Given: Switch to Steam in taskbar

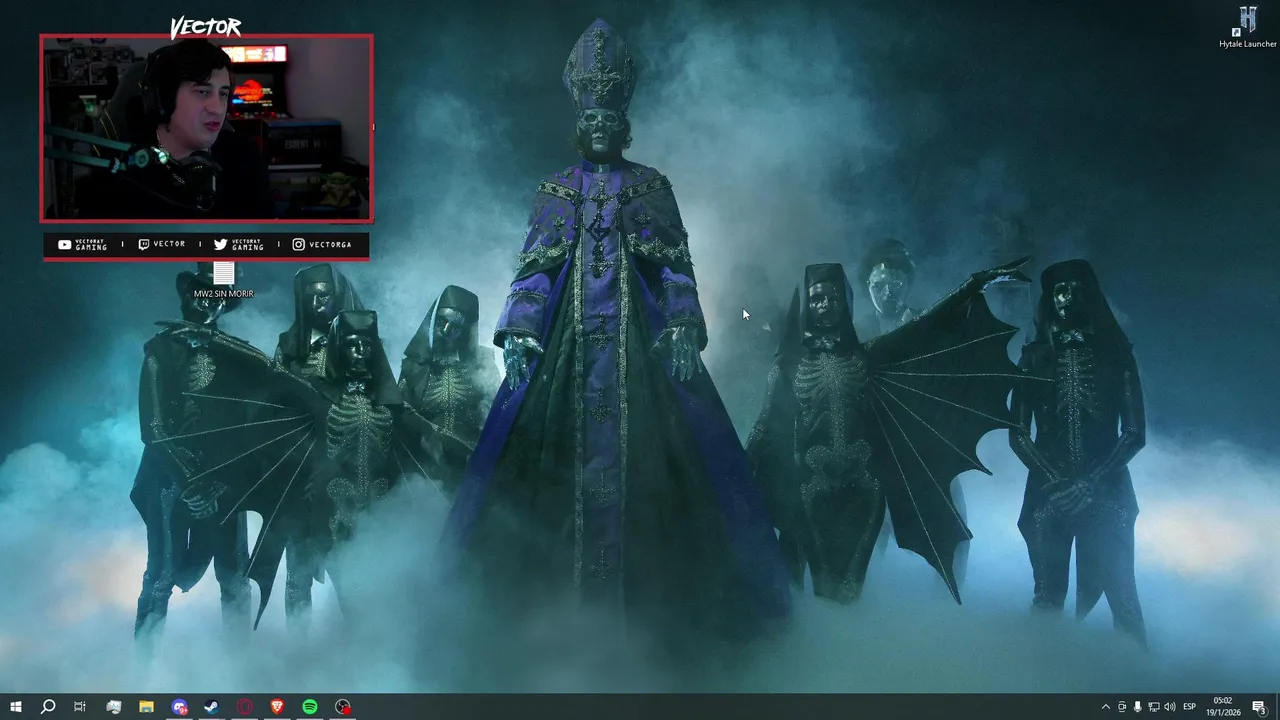Looking at the screenshot, I should 211,707.
